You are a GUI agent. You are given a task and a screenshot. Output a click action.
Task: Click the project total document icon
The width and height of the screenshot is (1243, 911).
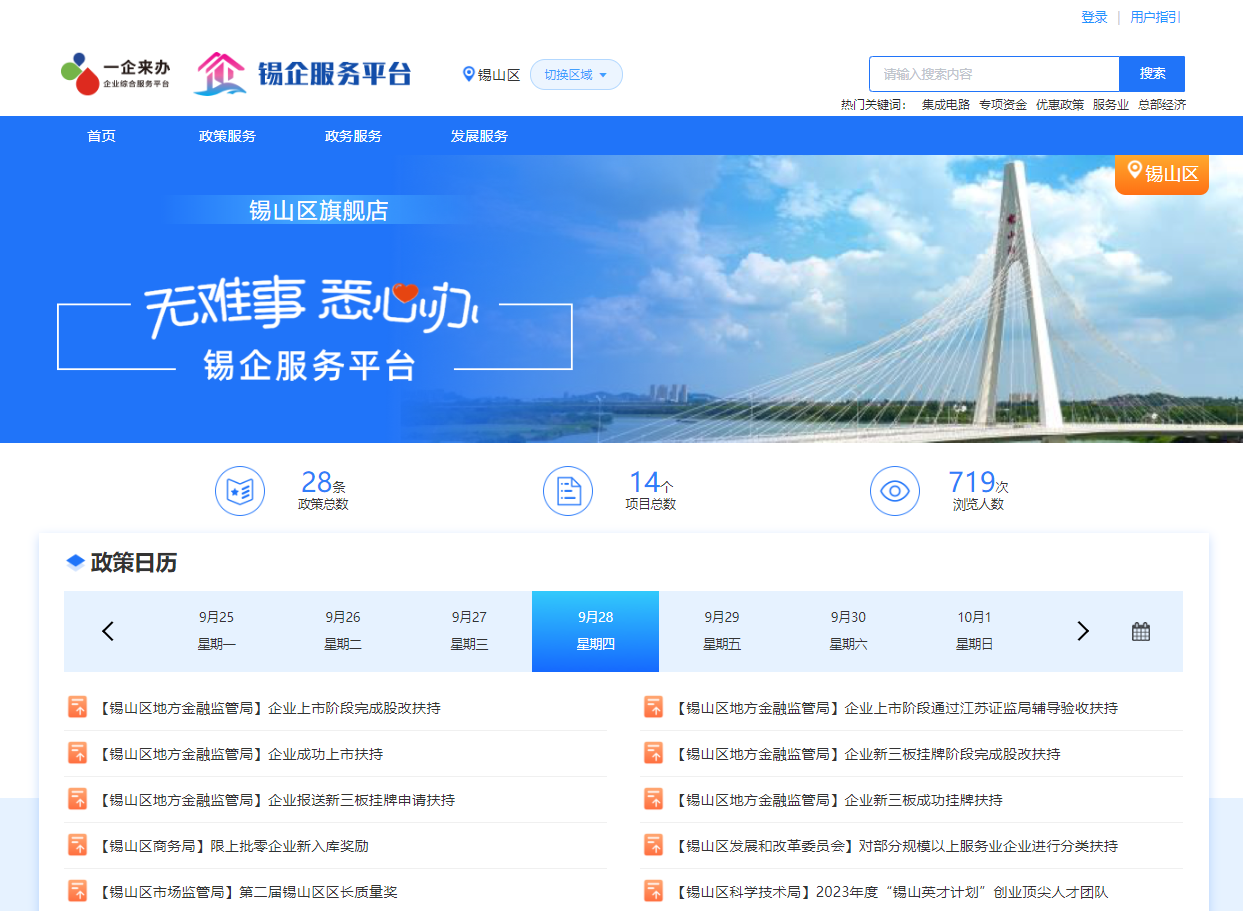click(568, 491)
